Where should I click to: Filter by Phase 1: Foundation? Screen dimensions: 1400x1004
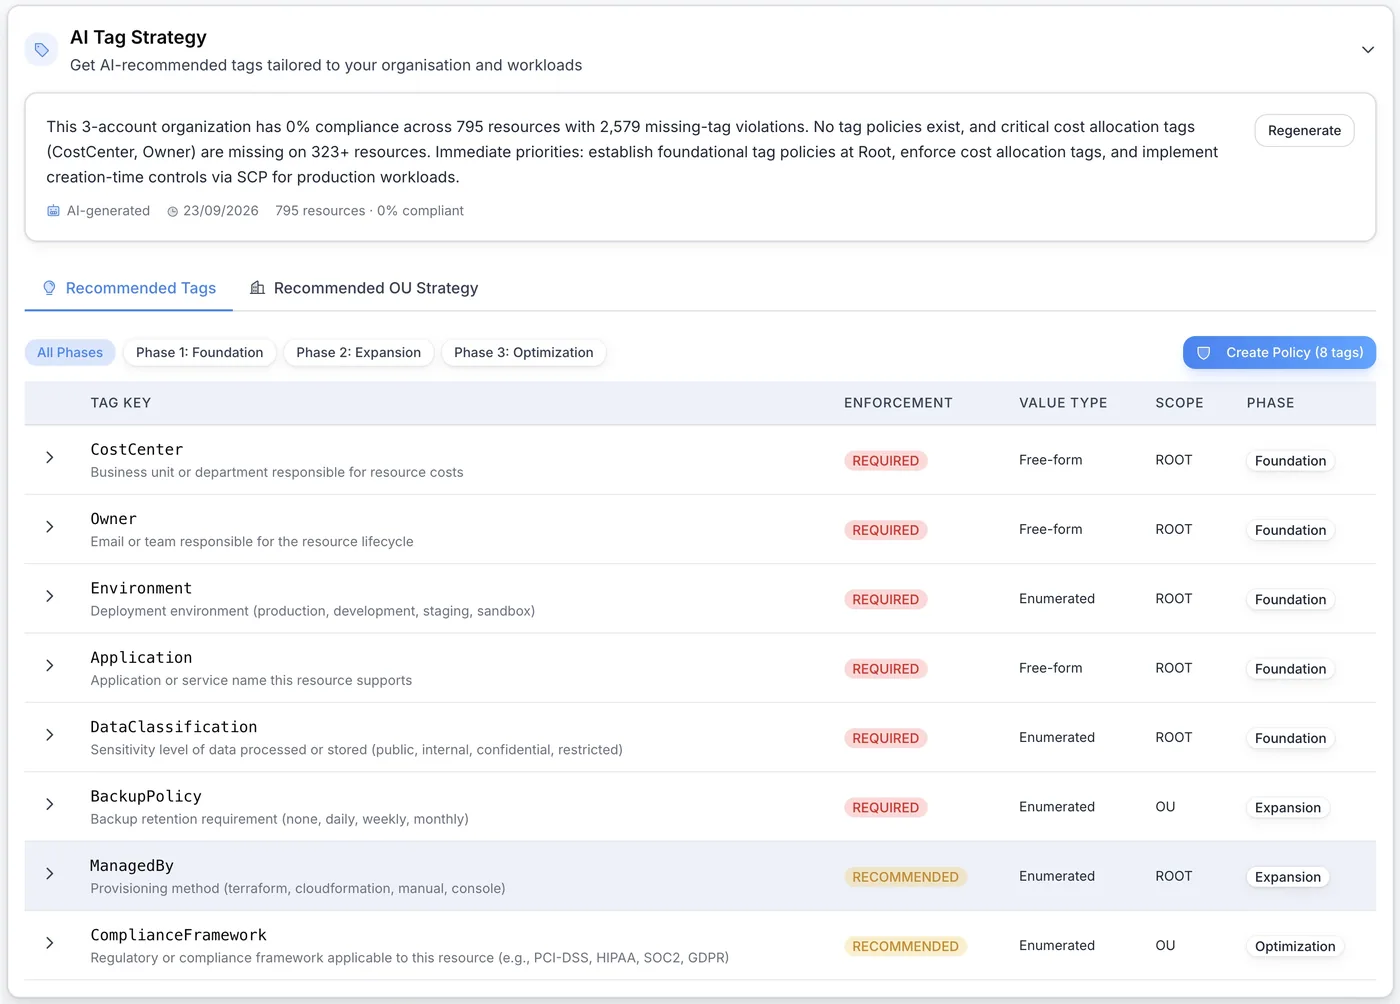200,352
